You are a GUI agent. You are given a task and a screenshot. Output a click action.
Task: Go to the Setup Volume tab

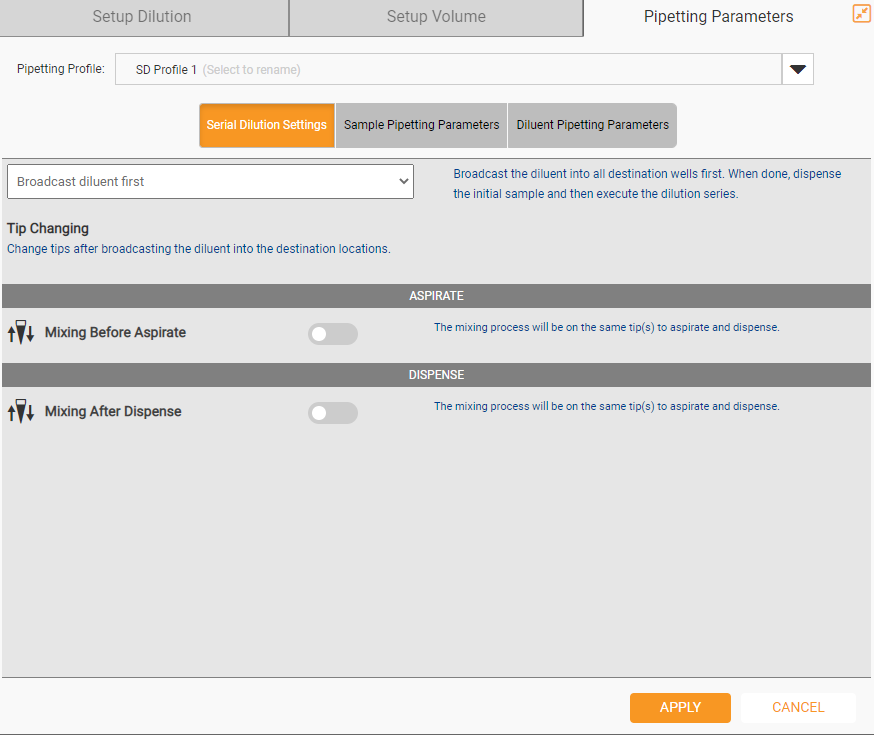(x=436, y=17)
